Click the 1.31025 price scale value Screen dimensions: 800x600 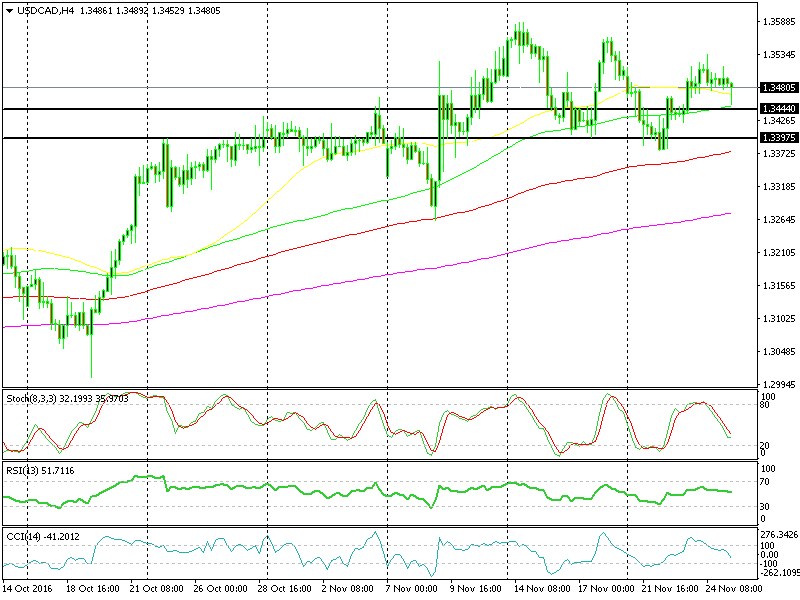click(779, 319)
